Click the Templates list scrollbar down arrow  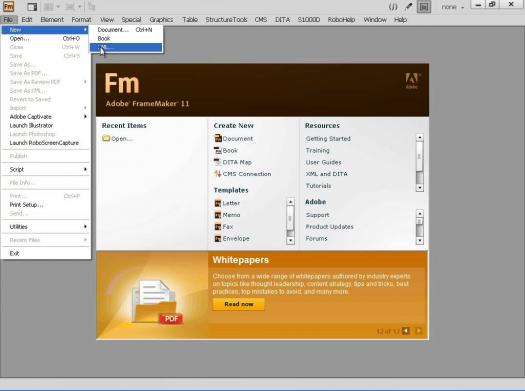(x=291, y=240)
